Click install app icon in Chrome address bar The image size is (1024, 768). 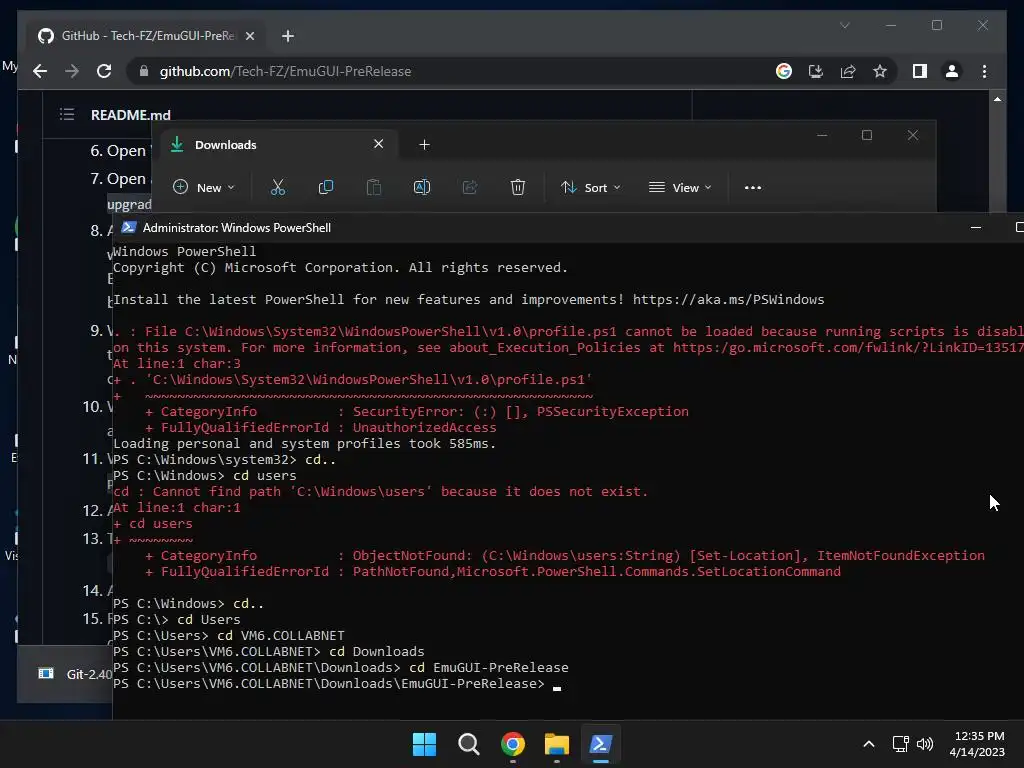pos(816,71)
